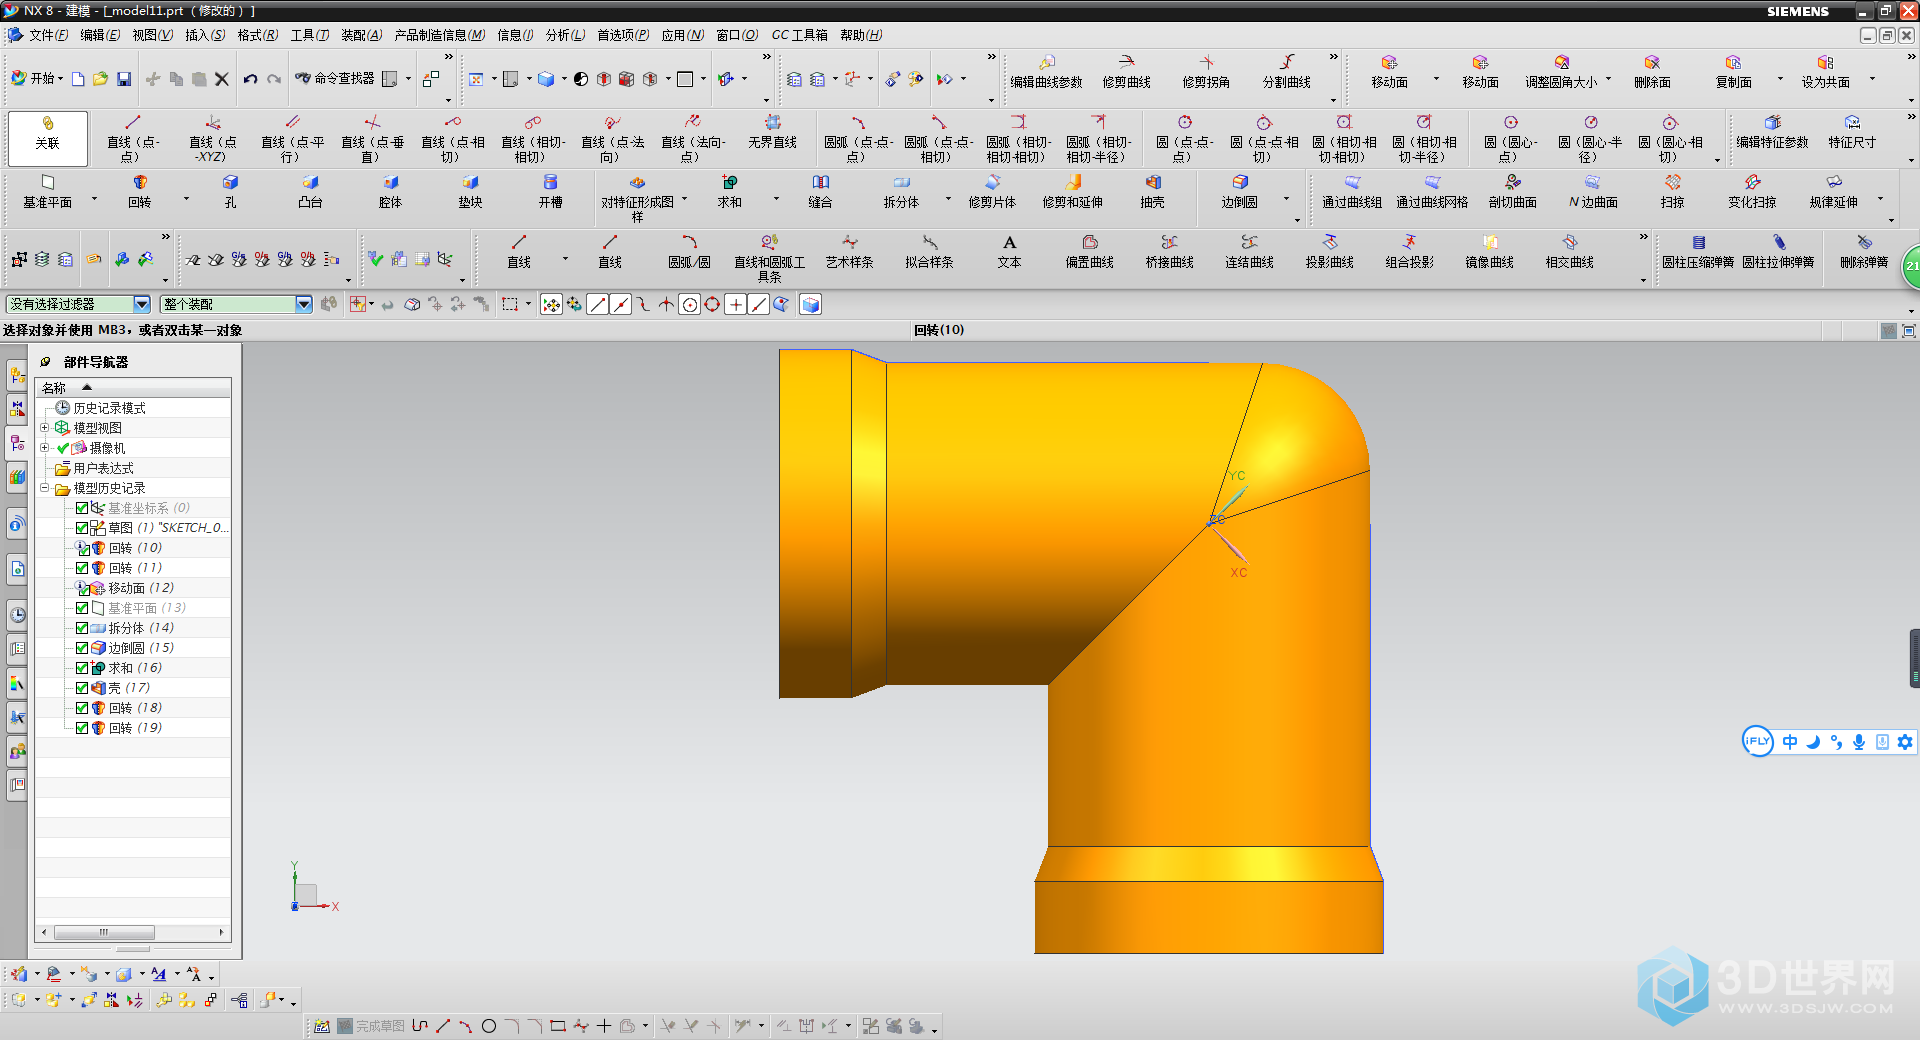
Task: Open the 编辑(E) menu
Action: coord(100,35)
